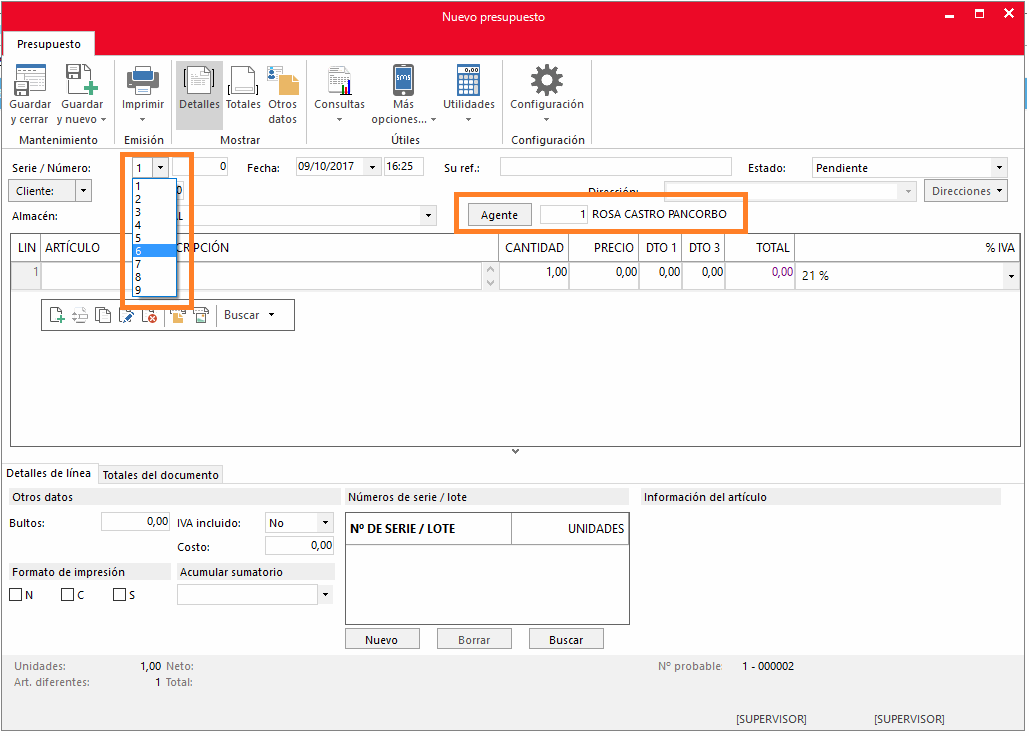Click the Guardar y cerrar icon

point(30,80)
